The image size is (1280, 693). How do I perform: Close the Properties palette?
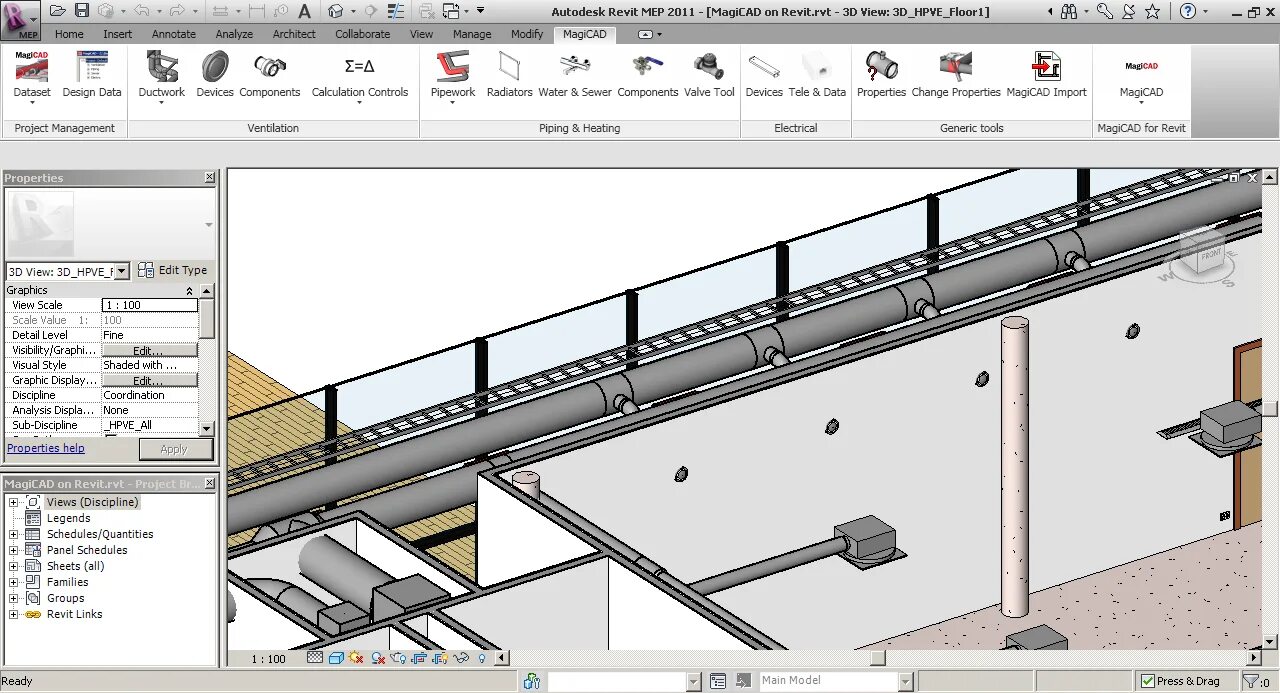pos(209,178)
